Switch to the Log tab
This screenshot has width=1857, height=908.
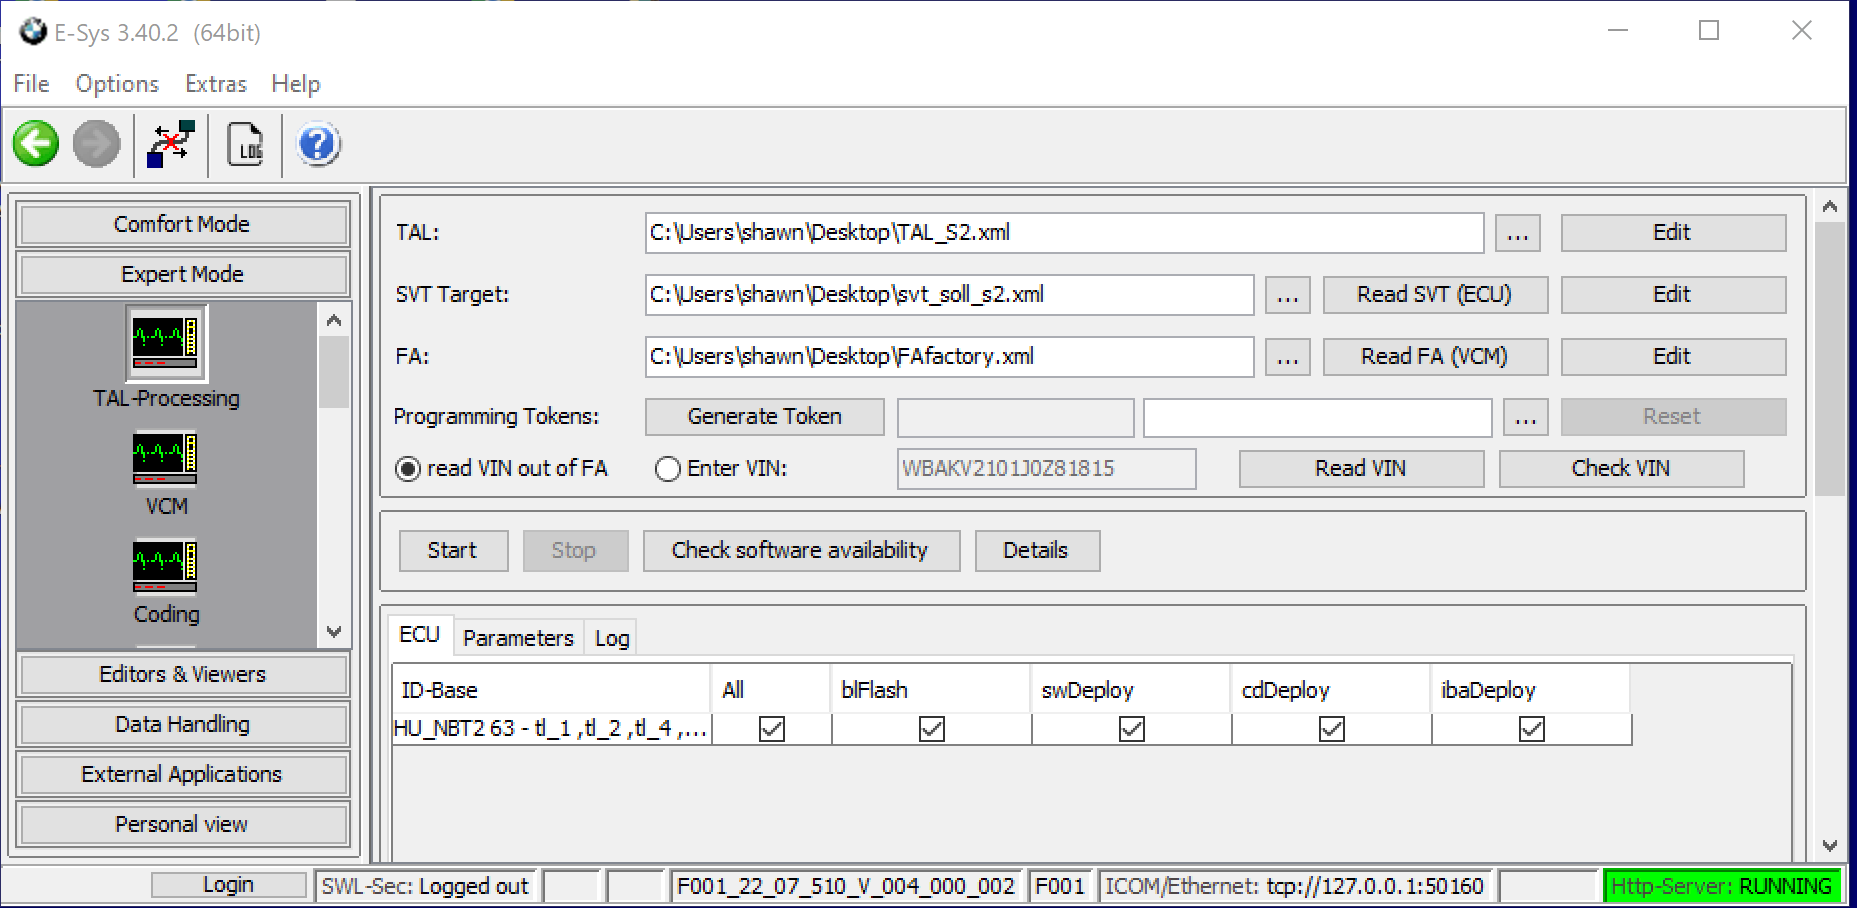coord(612,638)
